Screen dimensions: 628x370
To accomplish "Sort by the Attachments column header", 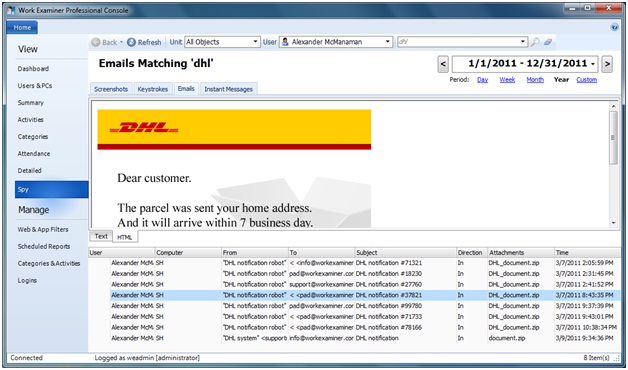I will point(521,253).
